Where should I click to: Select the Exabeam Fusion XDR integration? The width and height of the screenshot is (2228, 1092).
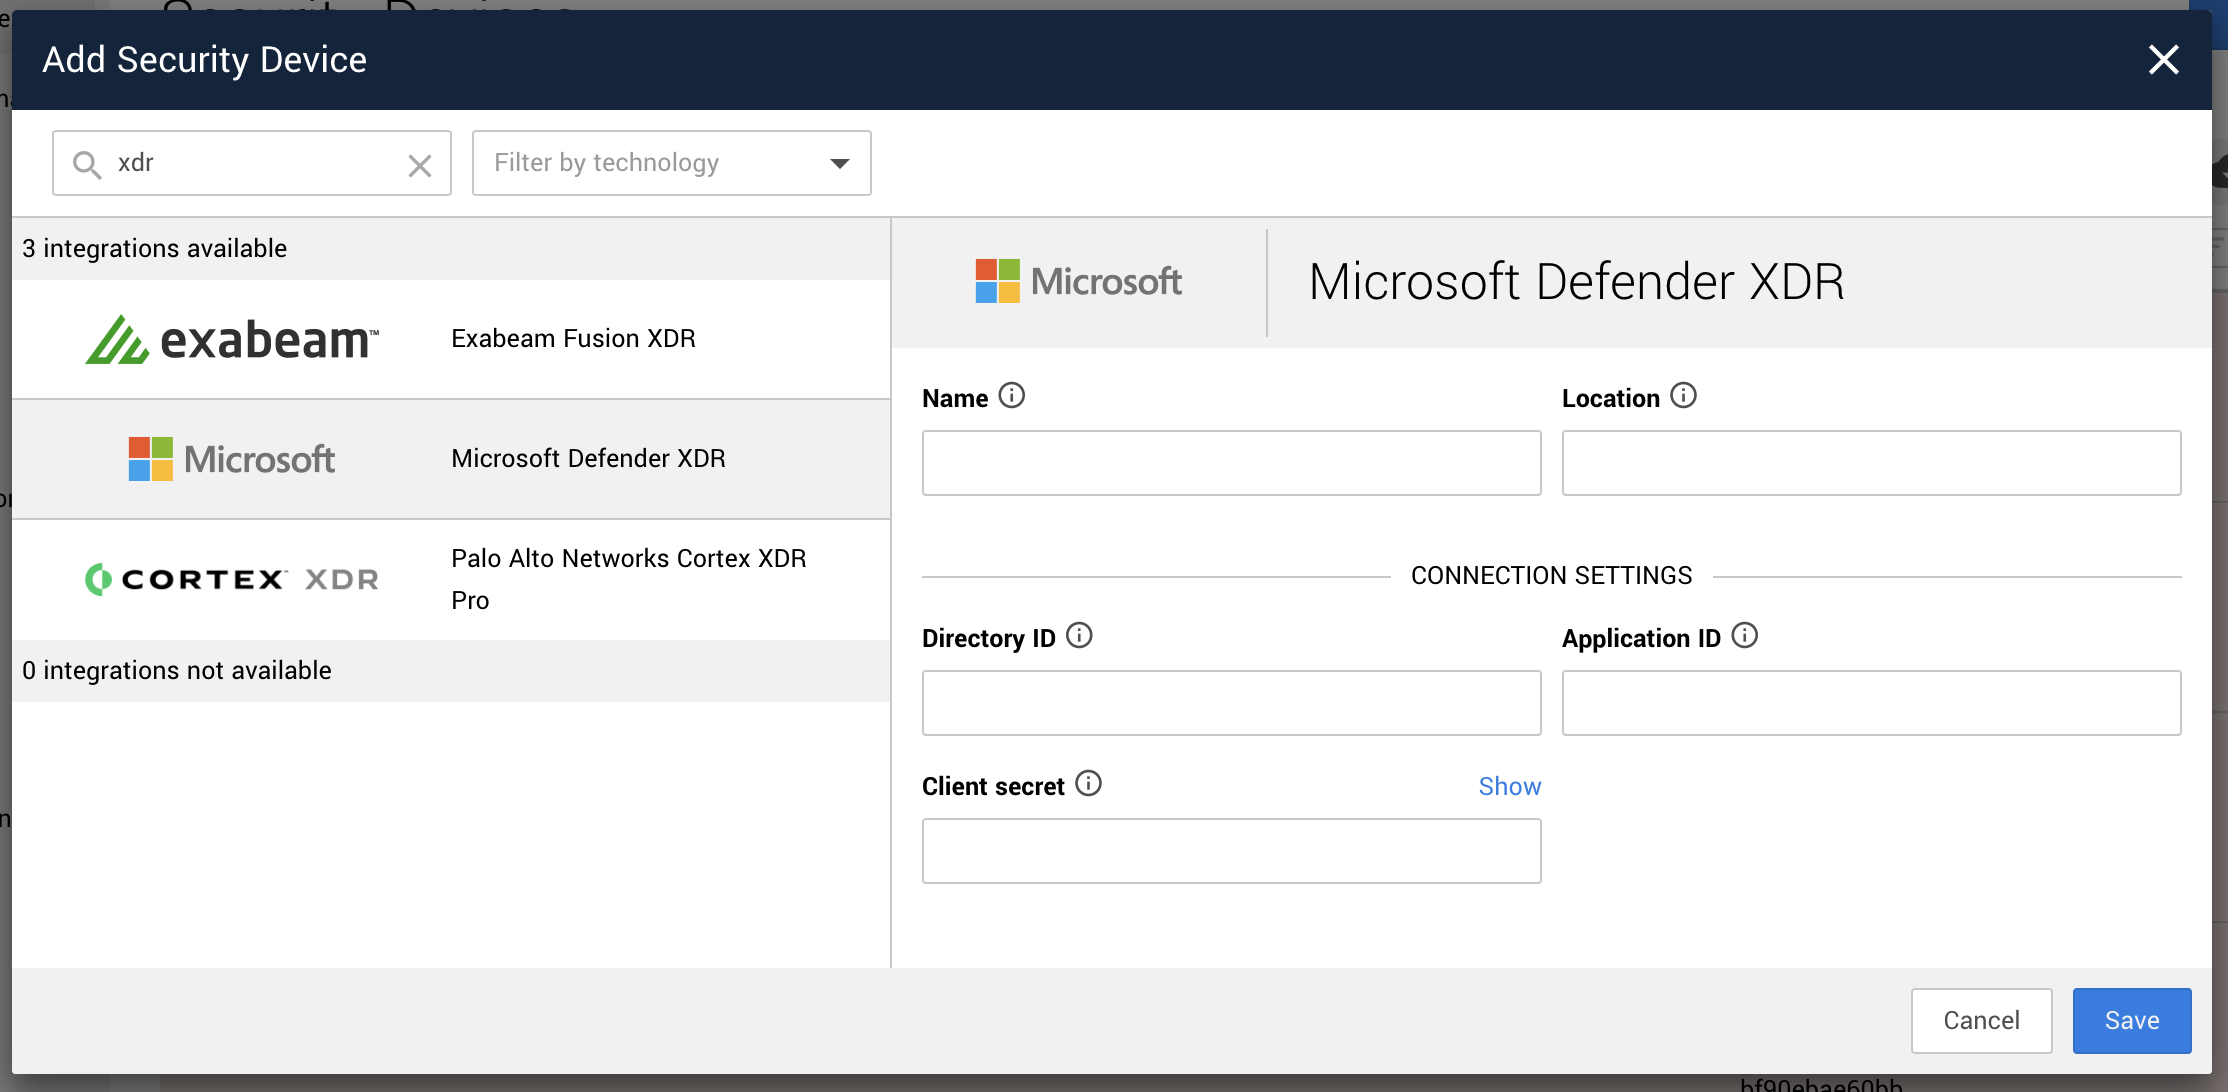(451, 339)
